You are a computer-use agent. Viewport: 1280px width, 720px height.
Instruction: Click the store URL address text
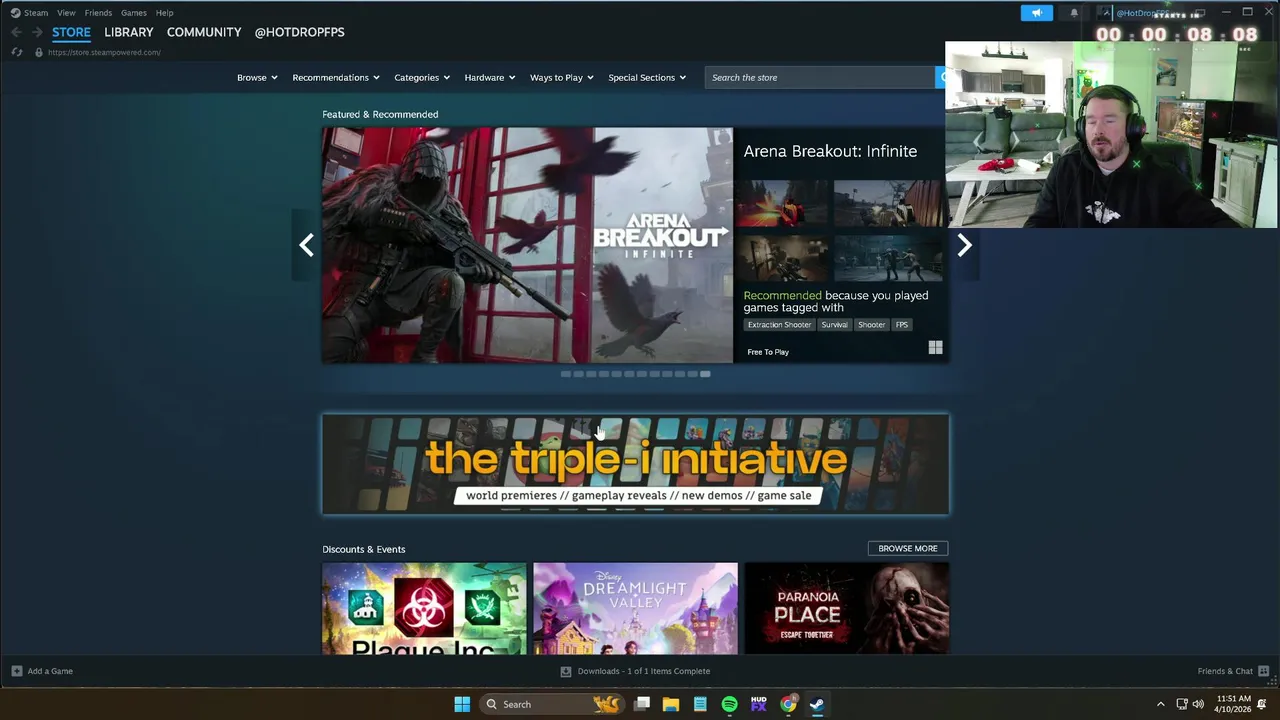104,52
